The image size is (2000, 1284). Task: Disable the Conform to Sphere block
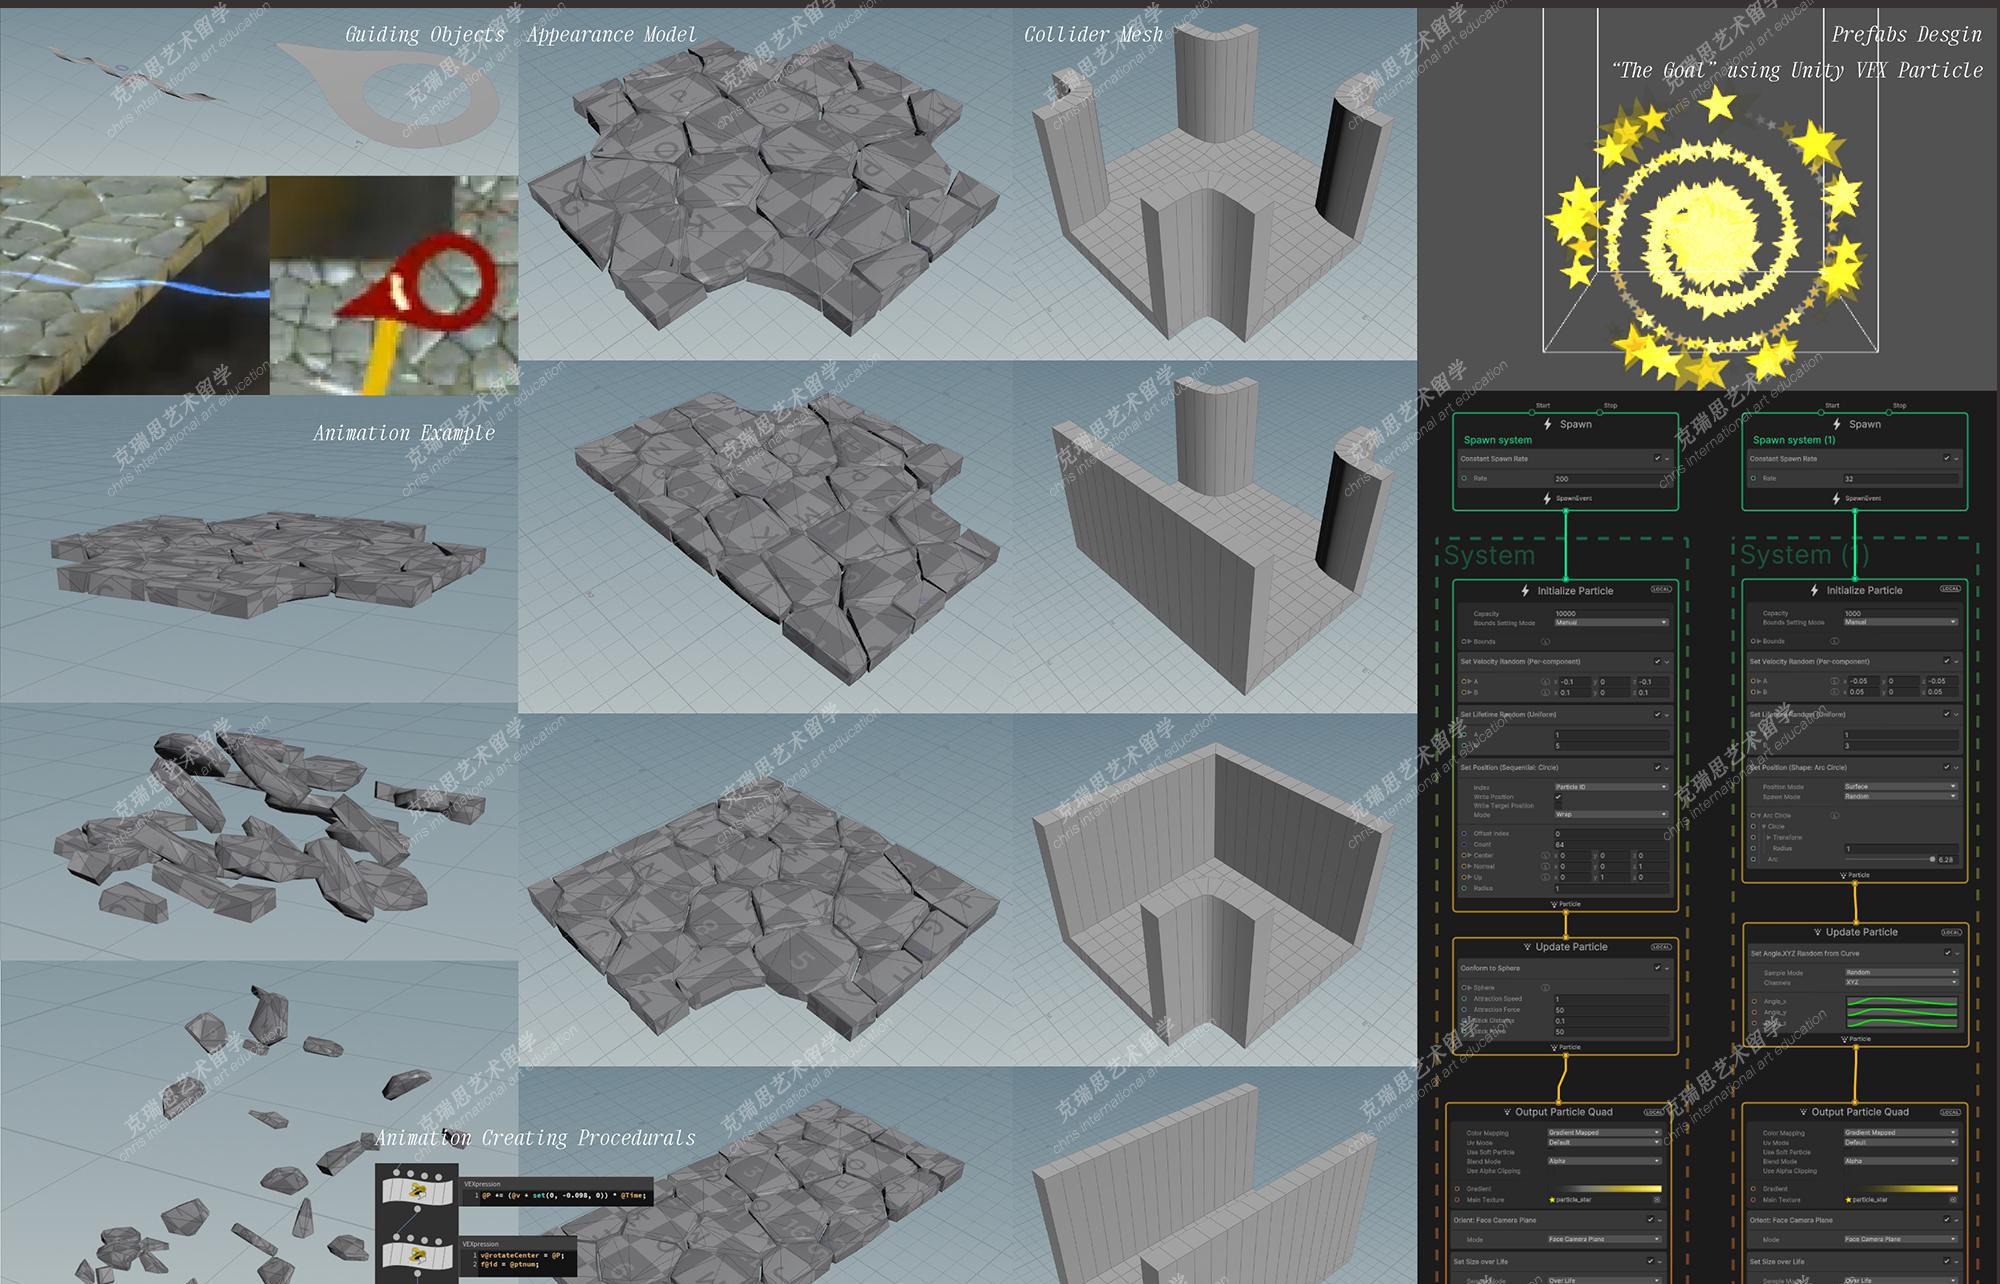coord(1657,967)
